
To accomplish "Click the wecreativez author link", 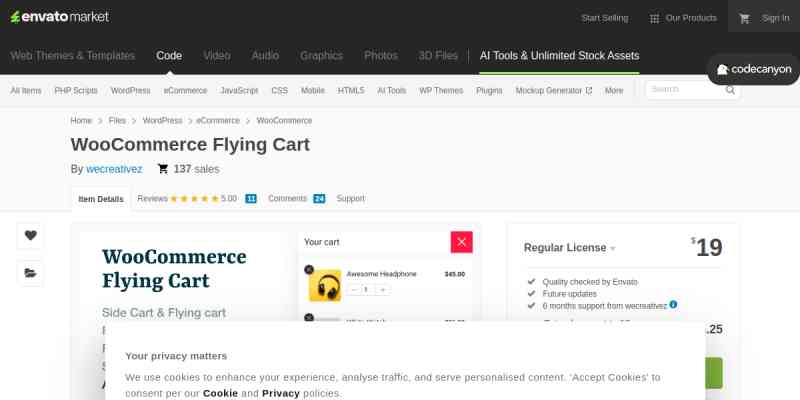I will (x=114, y=169).
